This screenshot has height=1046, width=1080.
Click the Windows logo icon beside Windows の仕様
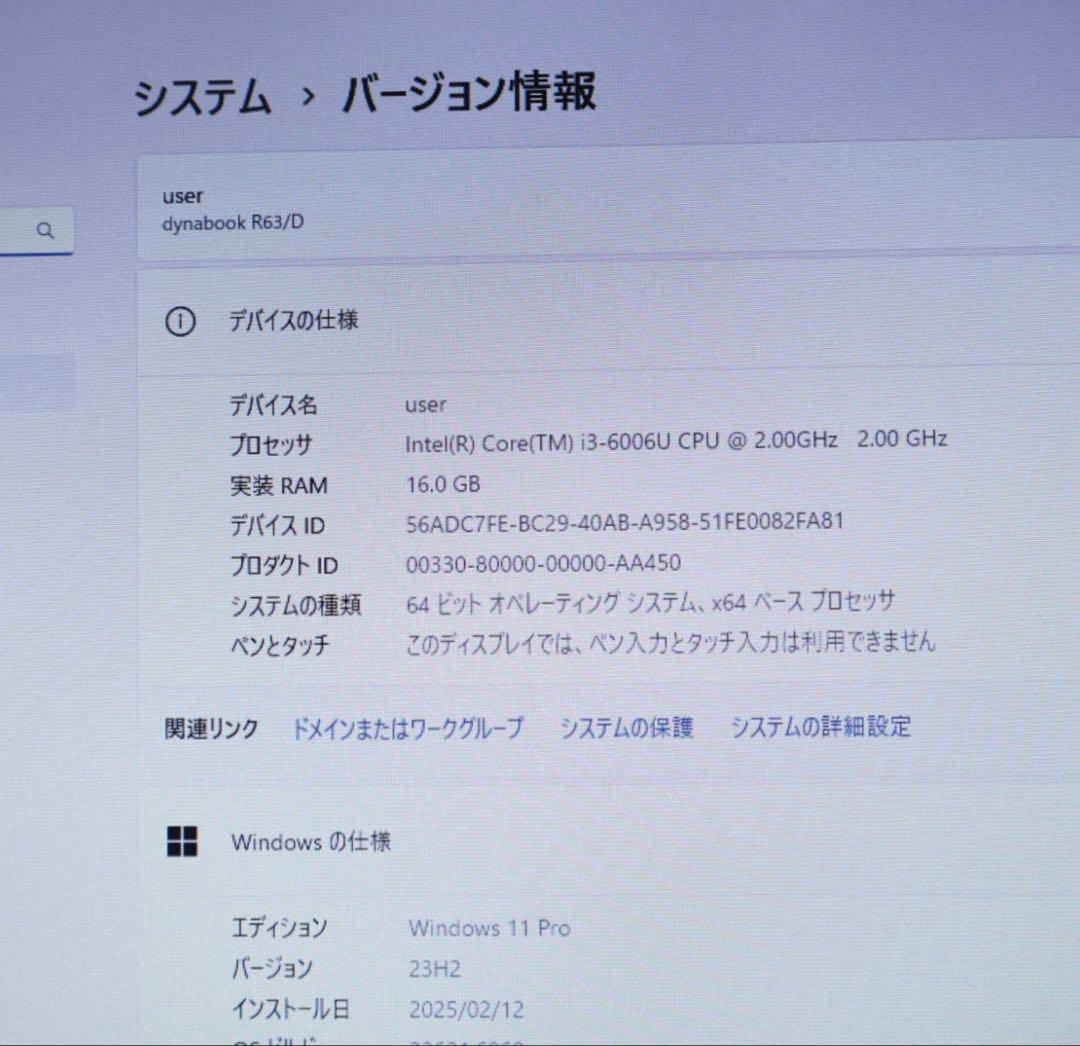[183, 841]
